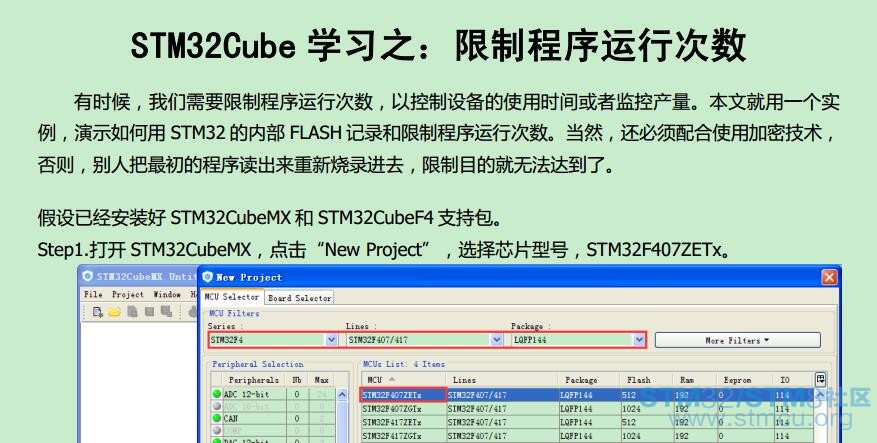
Task: Click the New Project toolbar icon in STM32CubeMX
Action: pyautogui.click(x=98, y=312)
